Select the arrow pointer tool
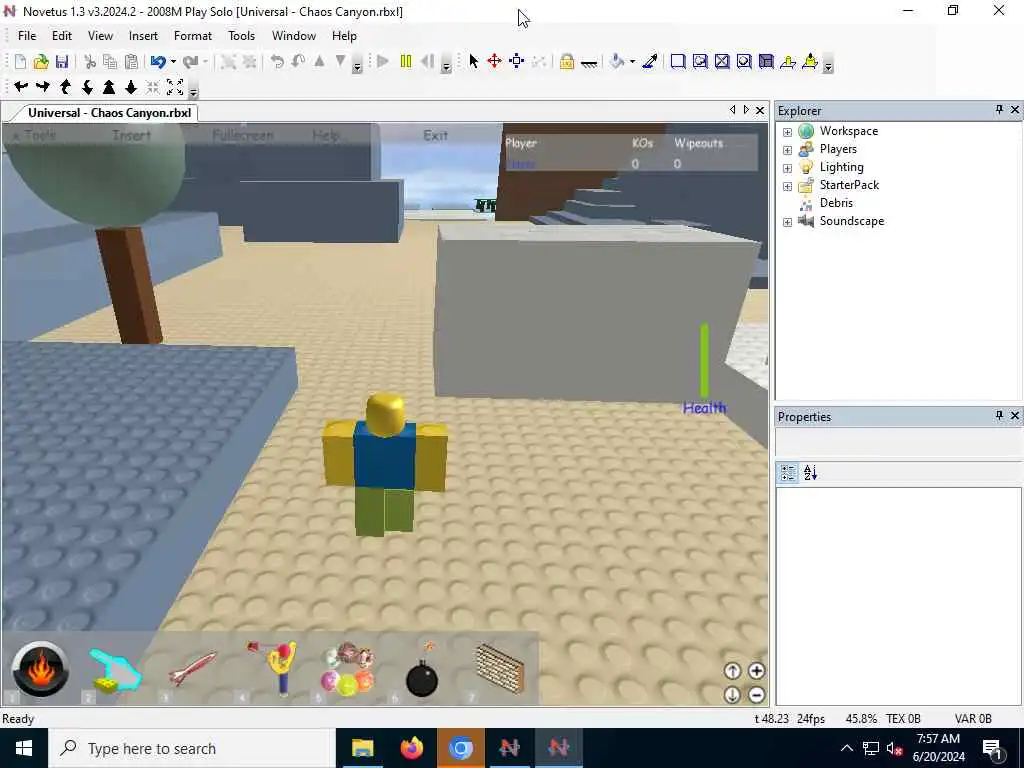The height and width of the screenshot is (768, 1024). point(473,61)
